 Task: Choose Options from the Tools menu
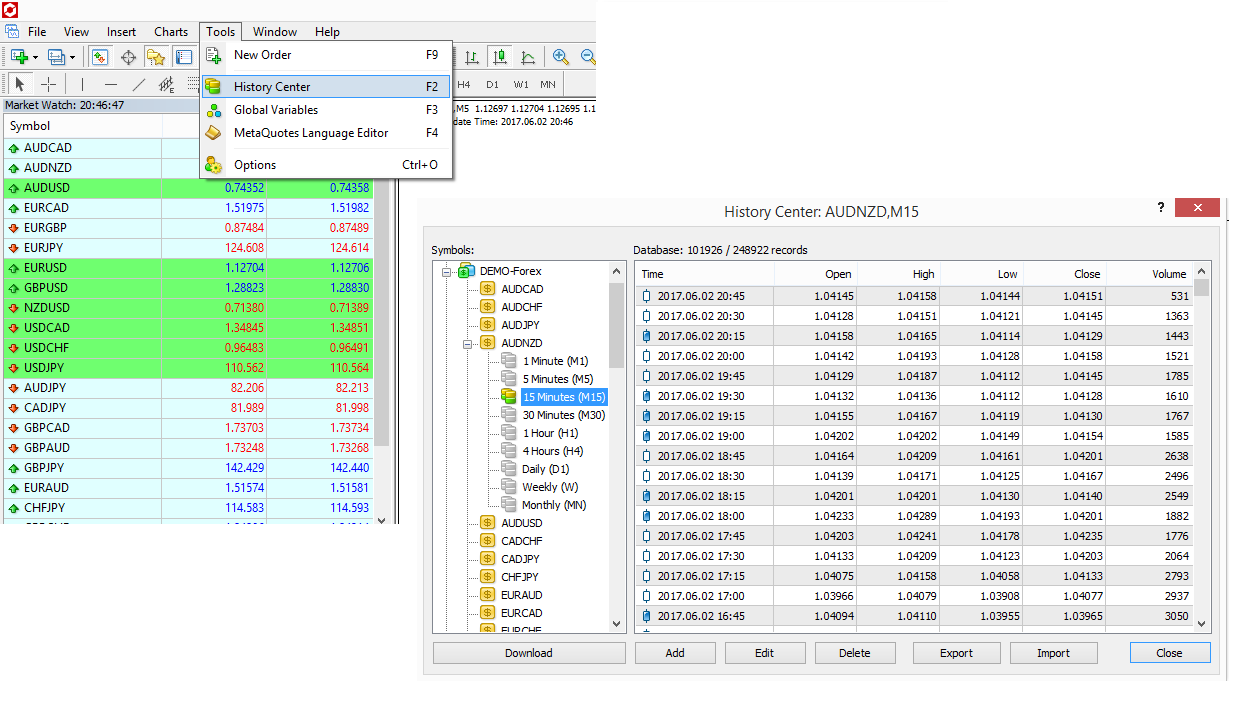tap(326, 165)
